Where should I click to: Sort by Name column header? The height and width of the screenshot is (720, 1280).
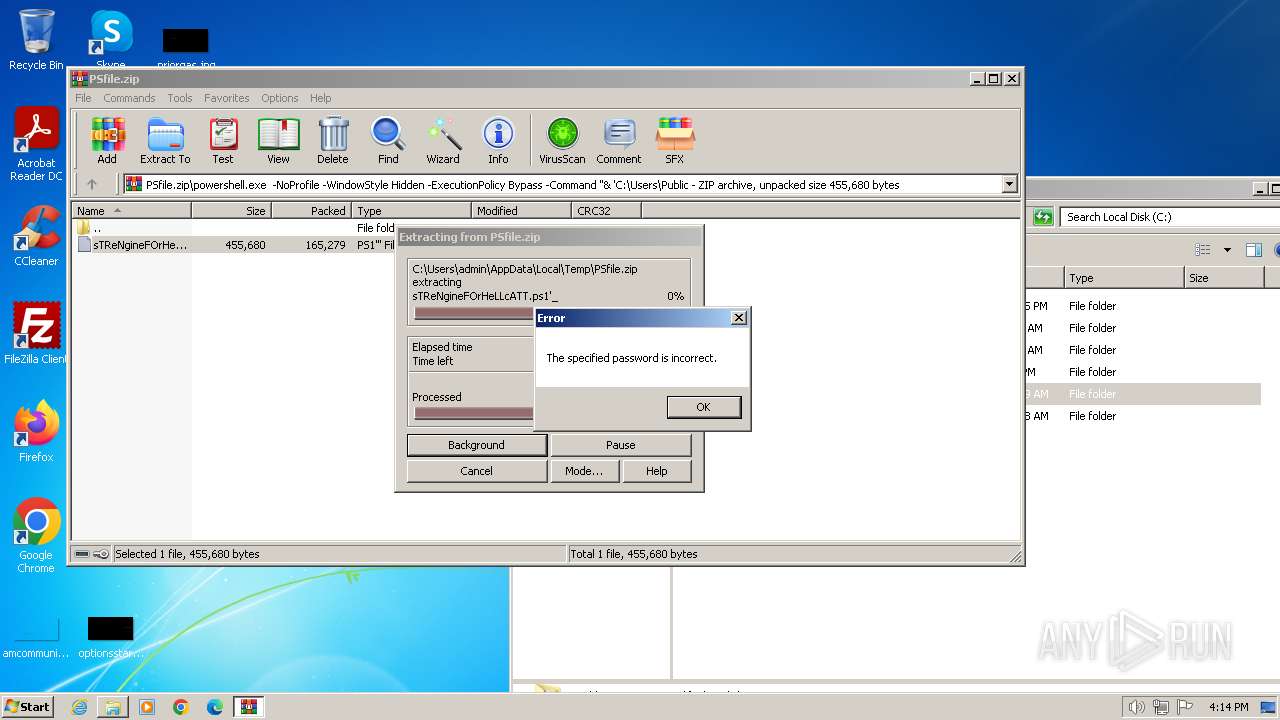click(131, 211)
